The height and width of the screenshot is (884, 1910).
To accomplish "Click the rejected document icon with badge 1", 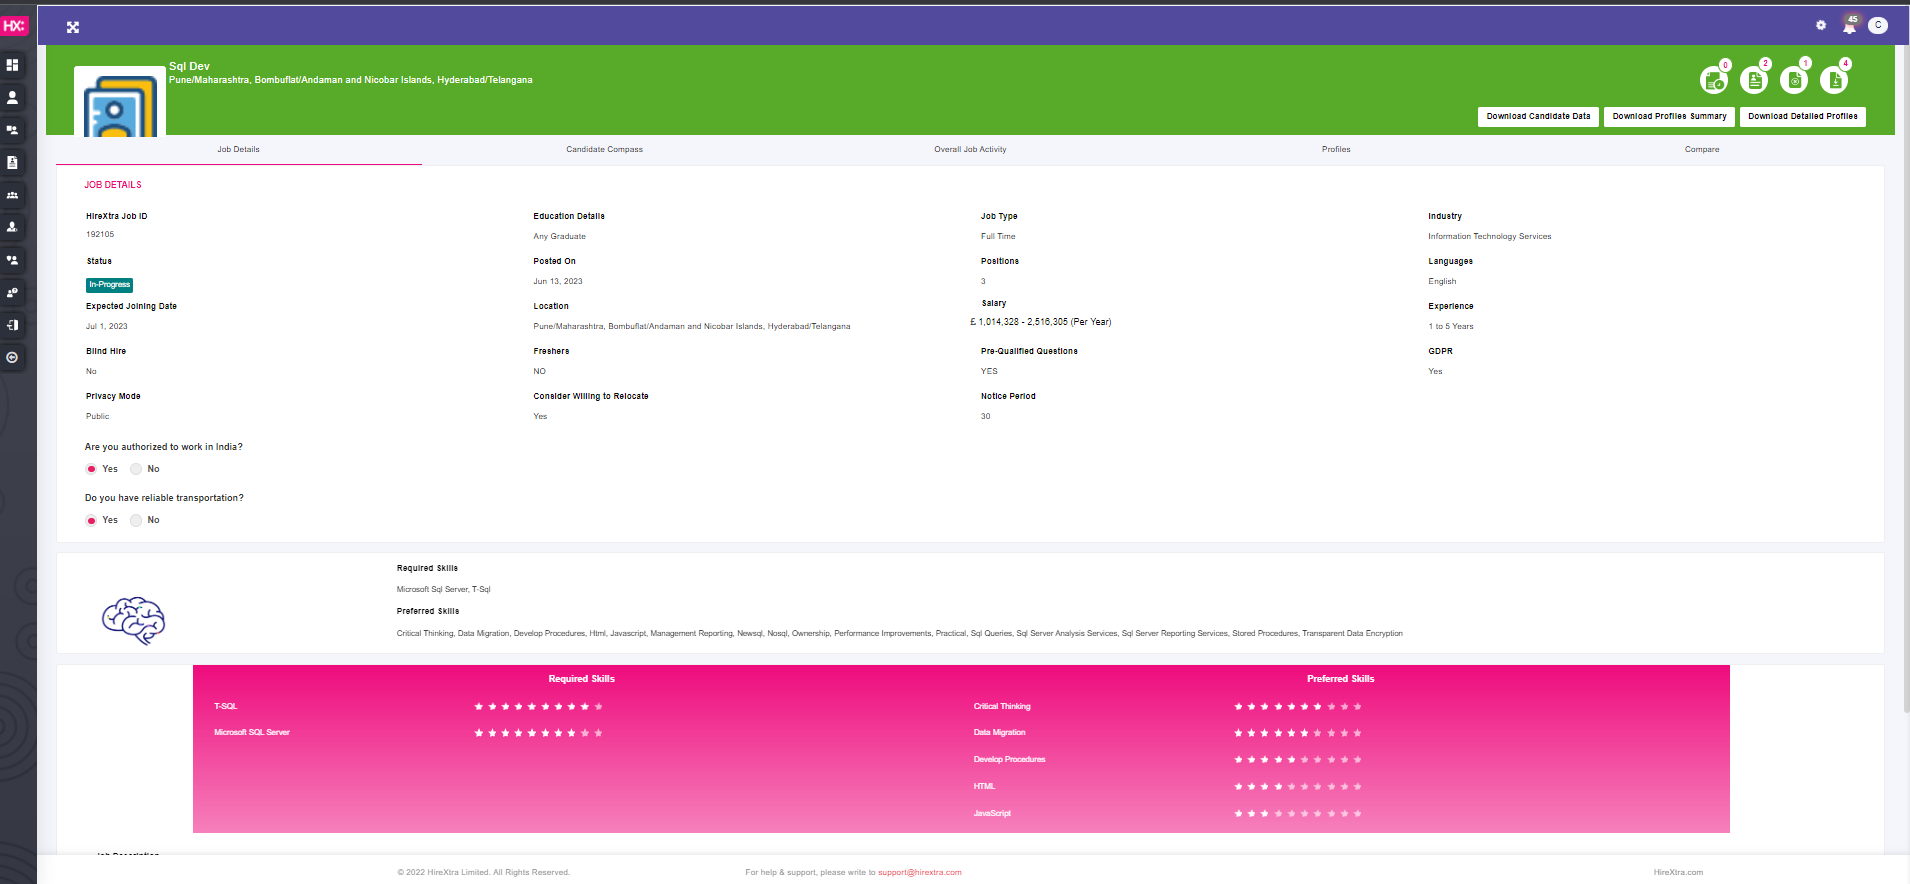I will [x=1794, y=80].
